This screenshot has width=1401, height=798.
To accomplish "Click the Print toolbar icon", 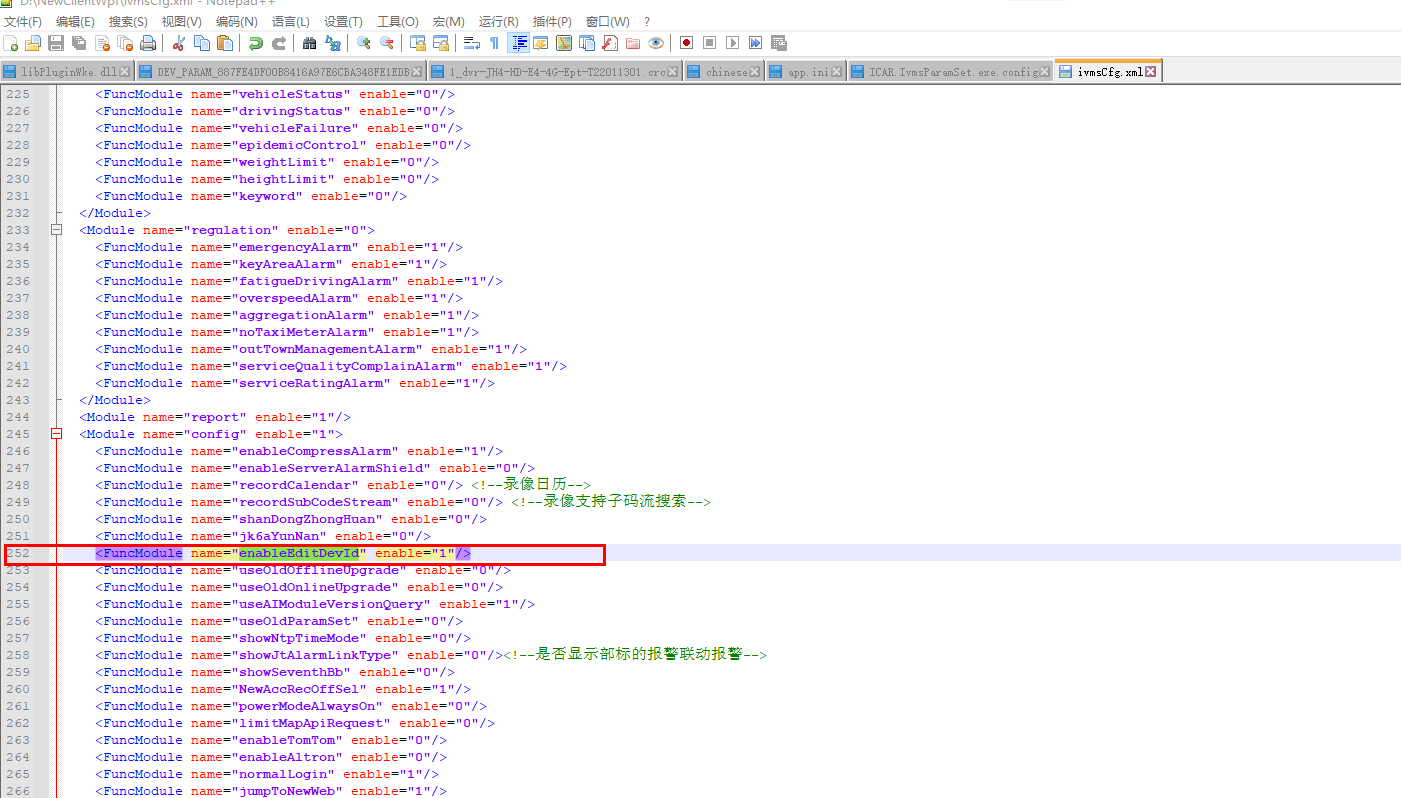I will pyautogui.click(x=148, y=43).
